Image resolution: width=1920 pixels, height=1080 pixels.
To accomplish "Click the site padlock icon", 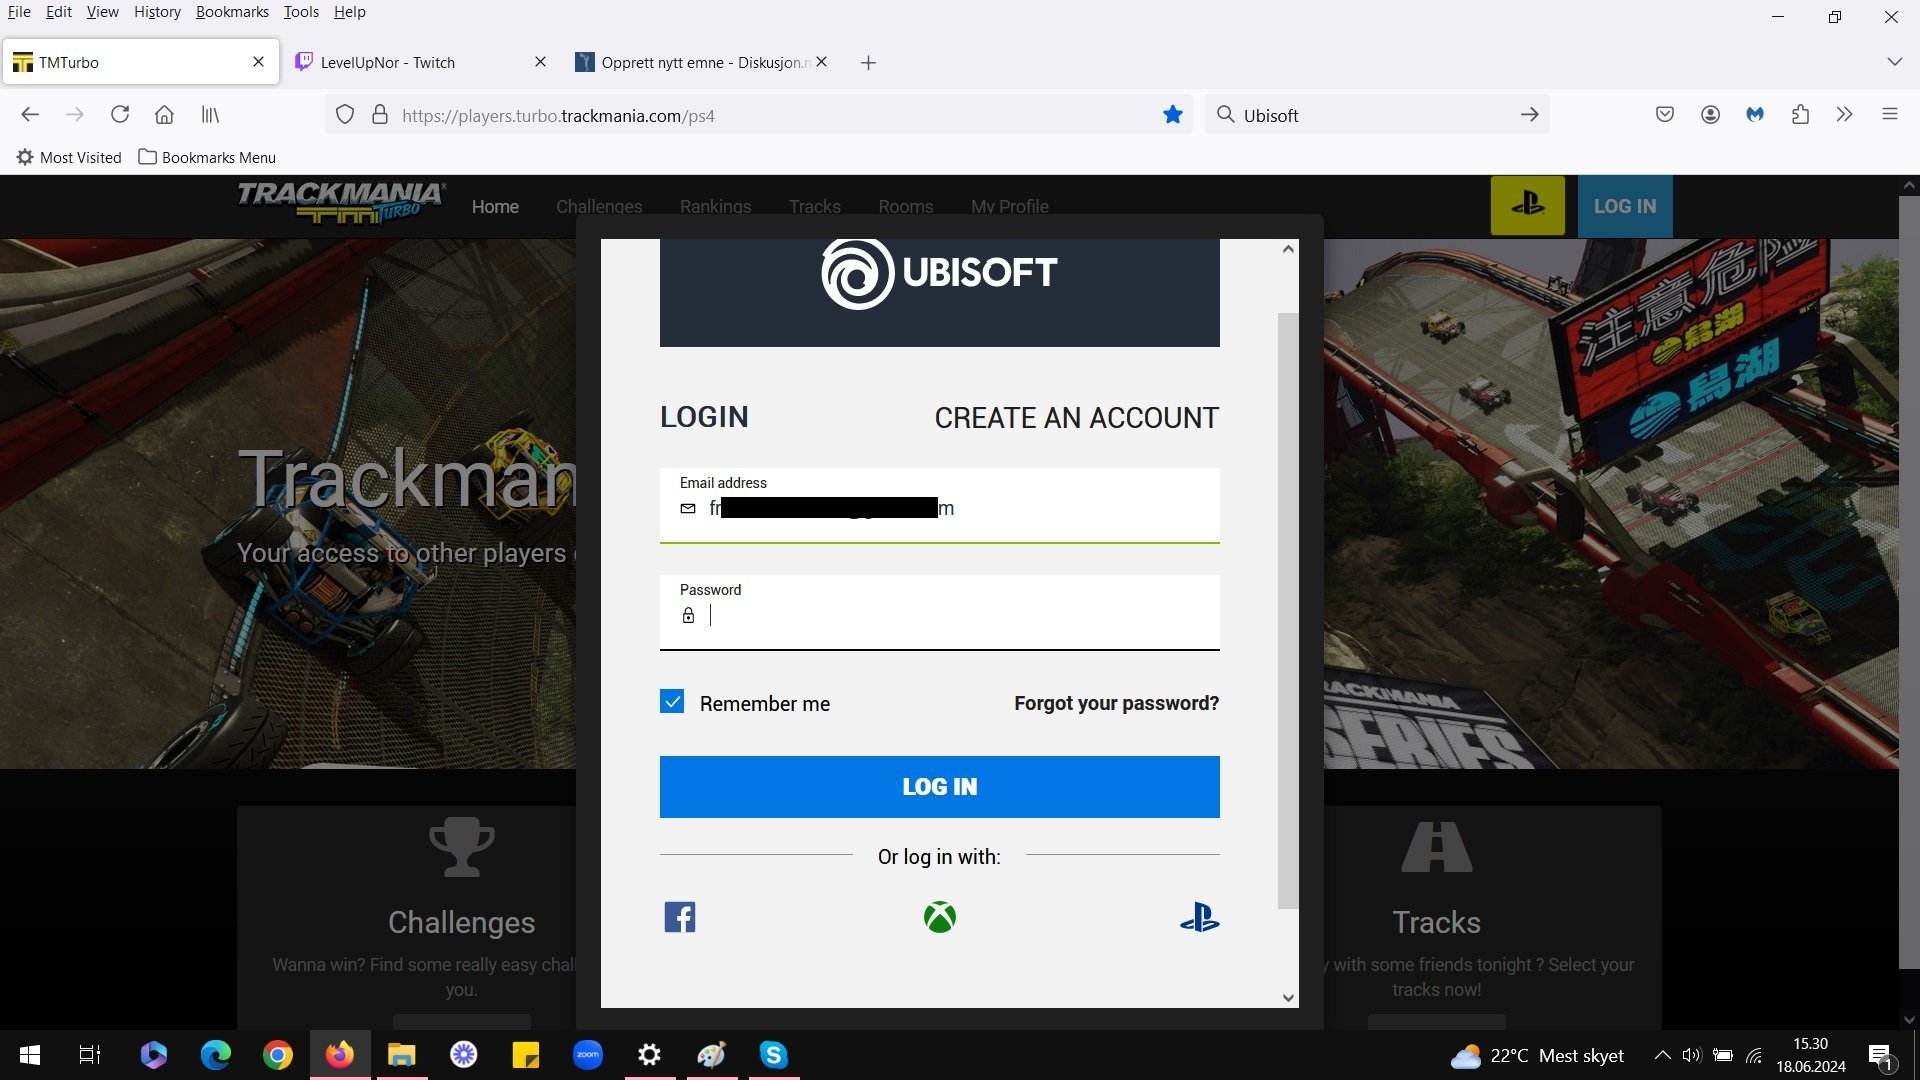I will pyautogui.click(x=380, y=115).
